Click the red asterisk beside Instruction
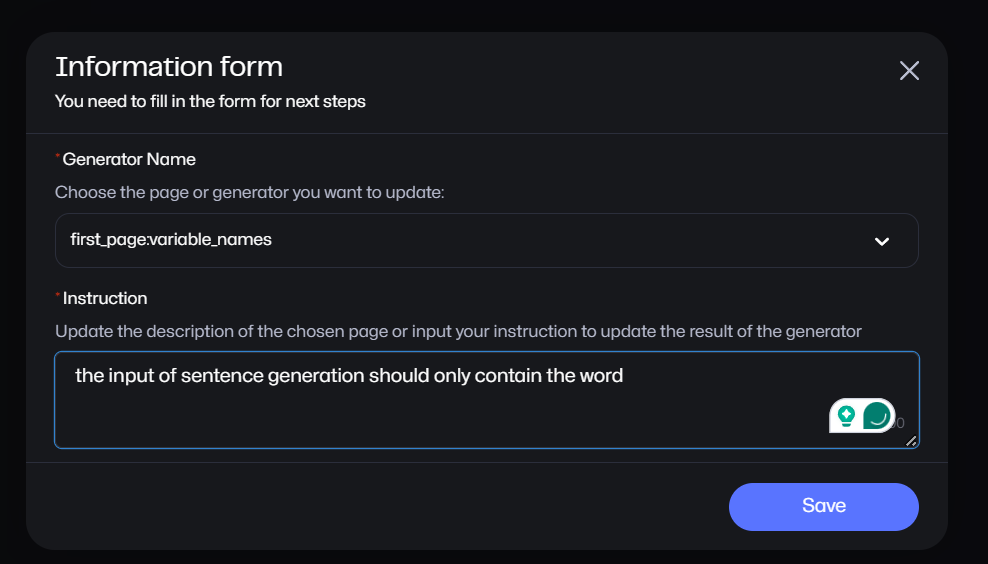The image size is (988, 564). pyautogui.click(x=58, y=297)
